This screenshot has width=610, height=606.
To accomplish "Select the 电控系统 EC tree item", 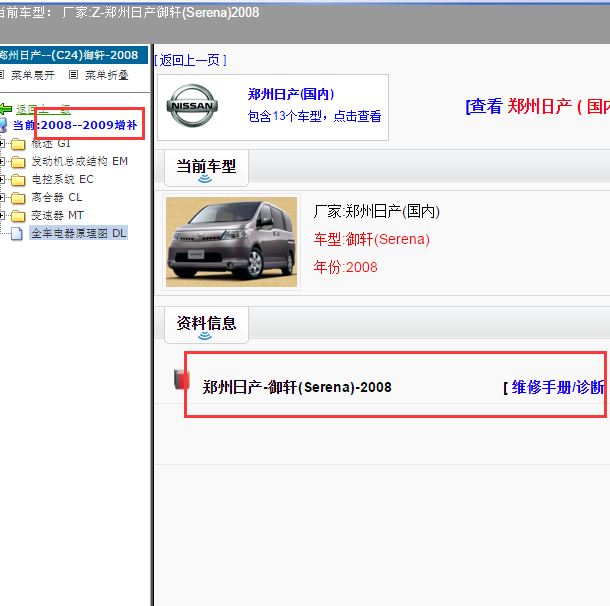I will pyautogui.click(x=63, y=179).
